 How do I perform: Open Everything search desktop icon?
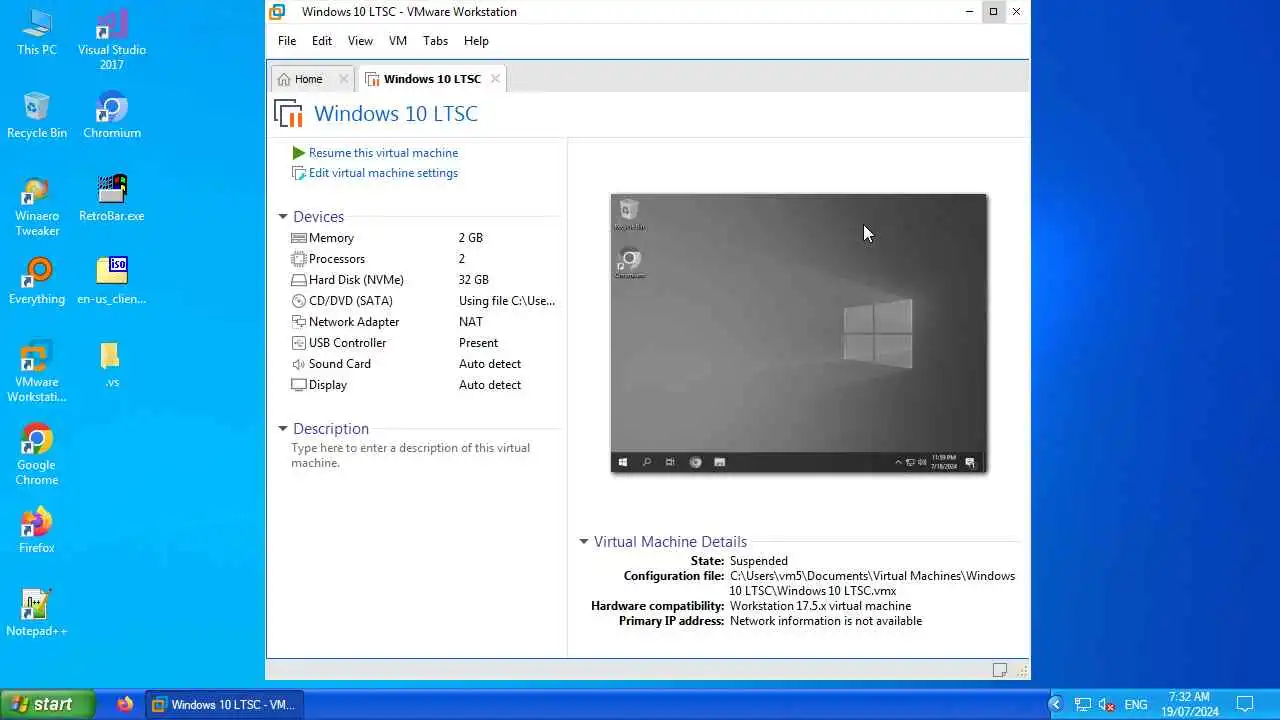point(37,281)
